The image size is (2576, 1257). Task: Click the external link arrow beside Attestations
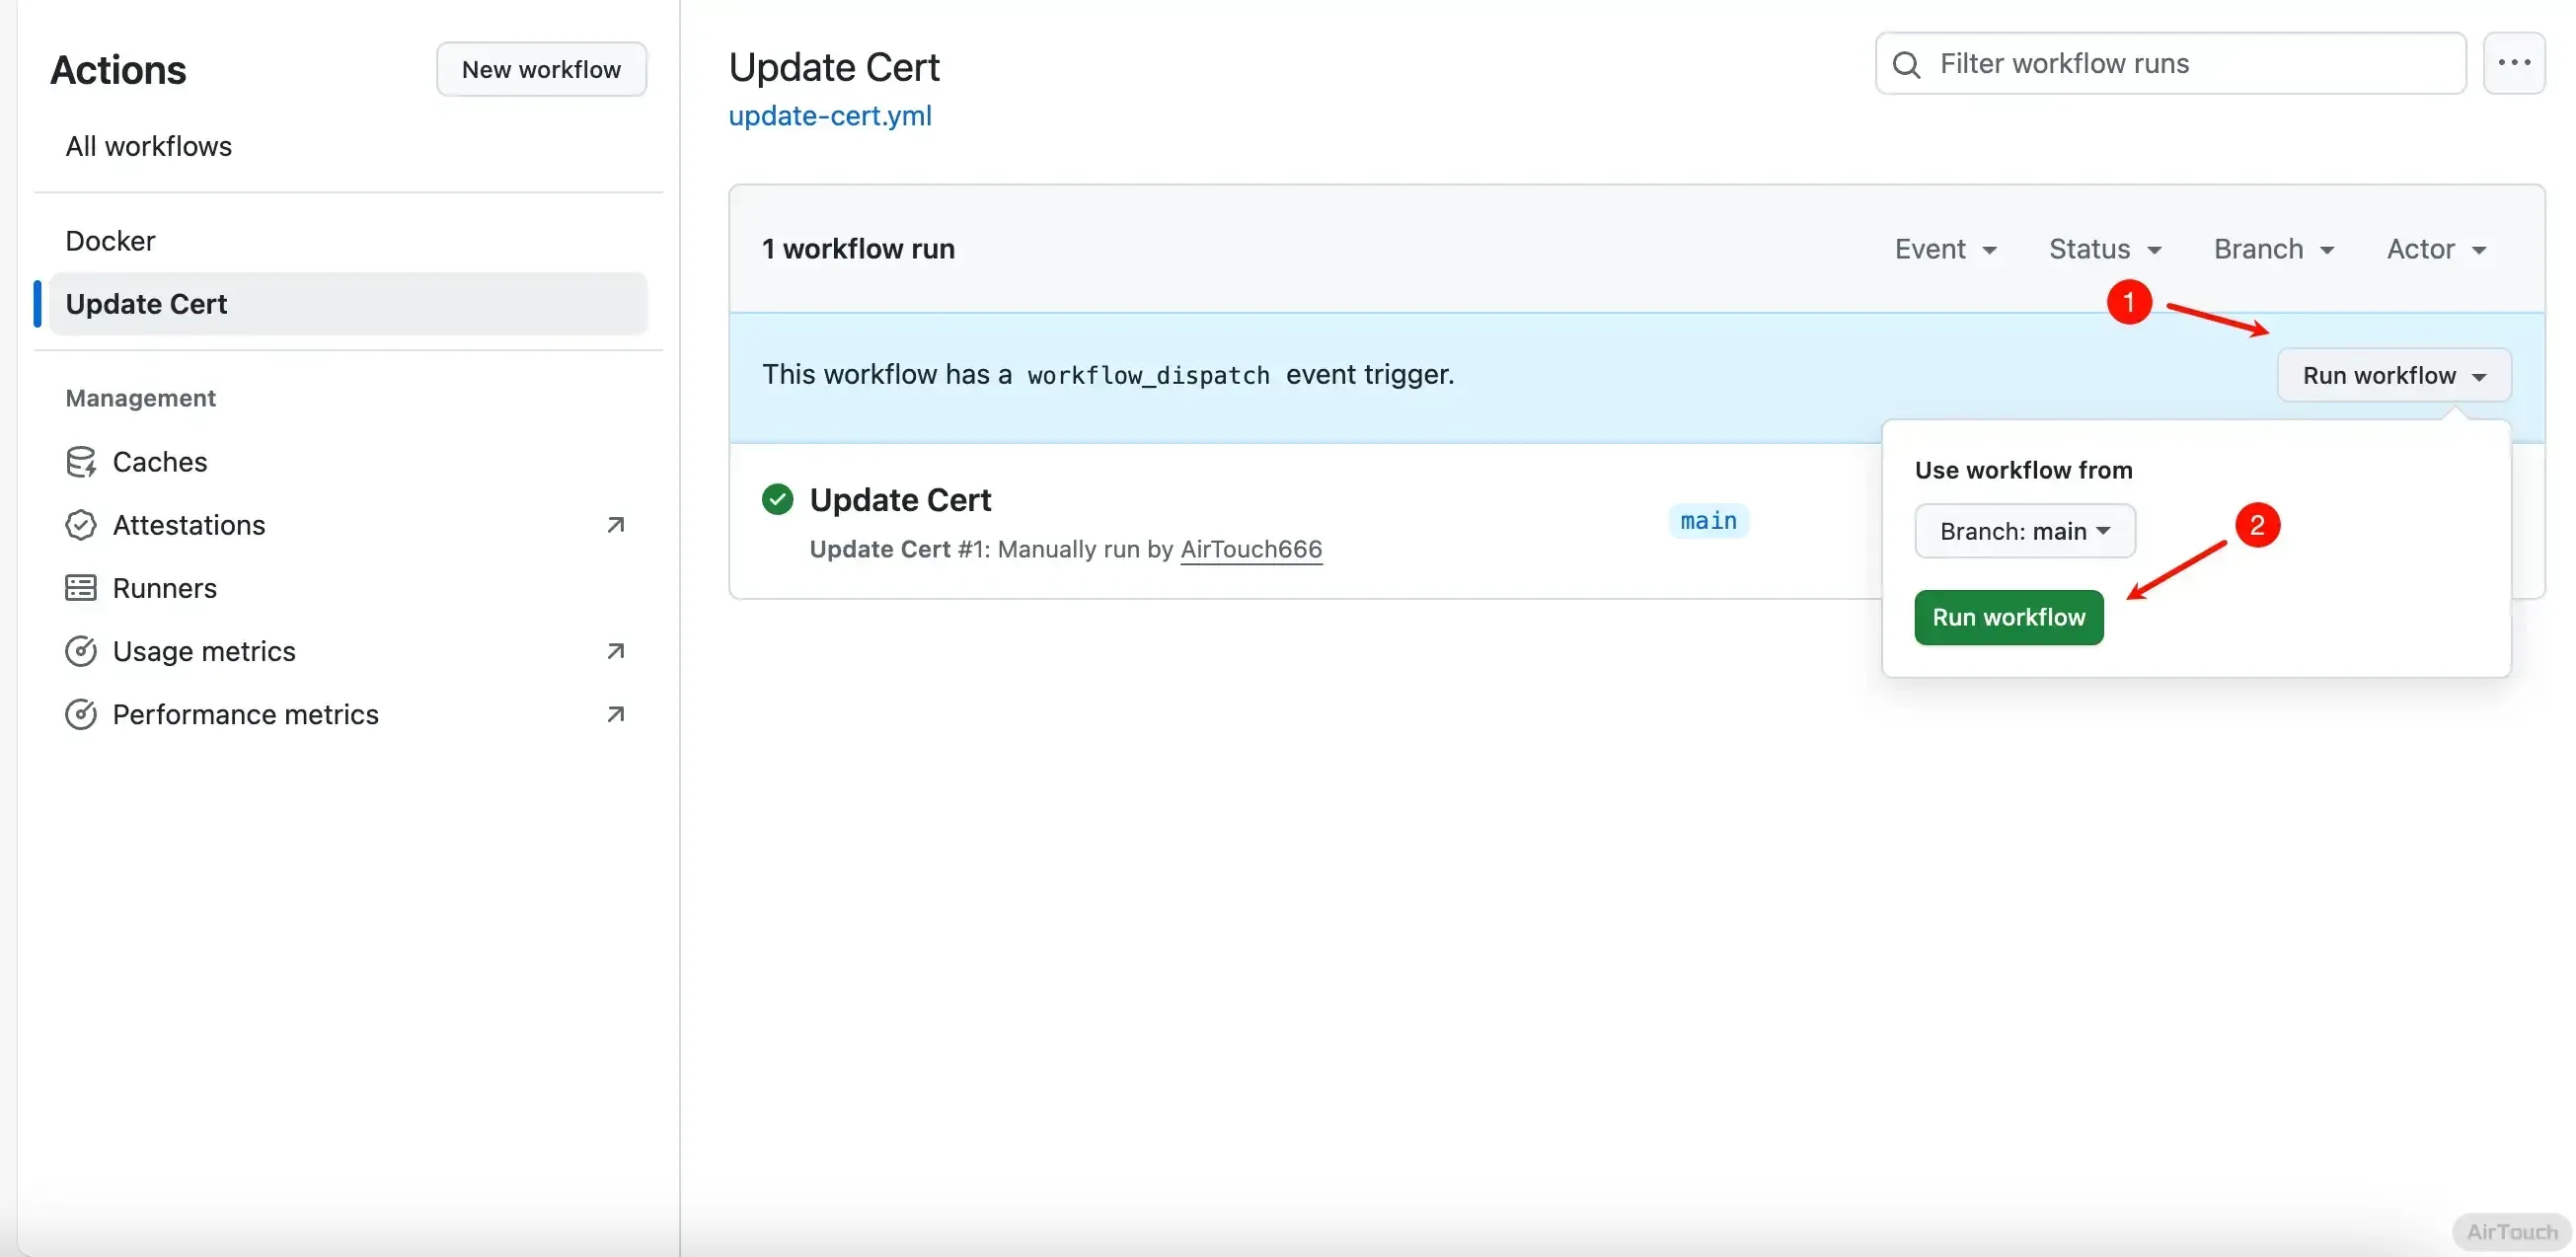(x=616, y=525)
